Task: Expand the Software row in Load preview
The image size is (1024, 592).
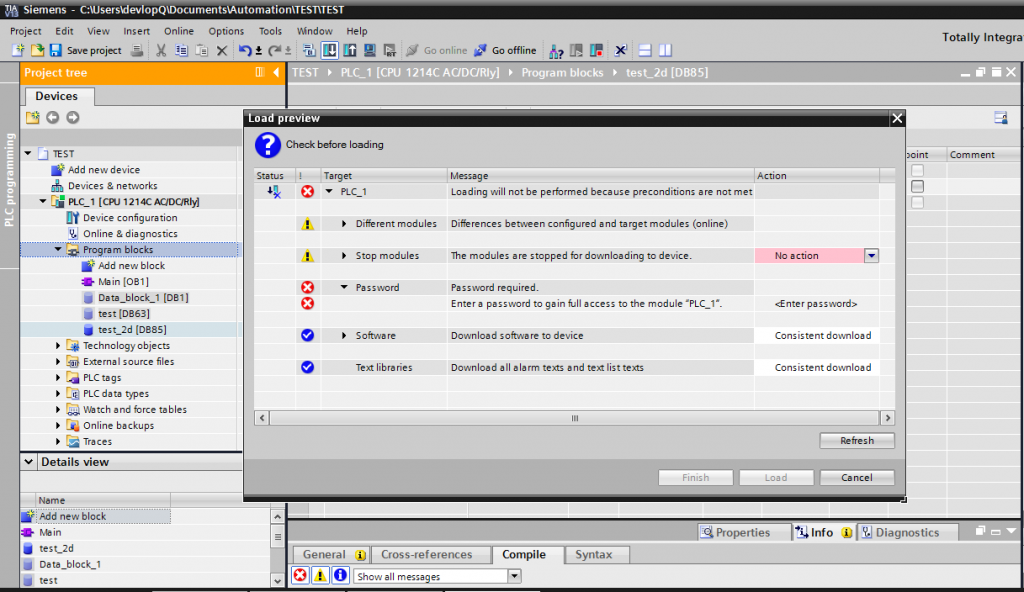Action: [344, 335]
